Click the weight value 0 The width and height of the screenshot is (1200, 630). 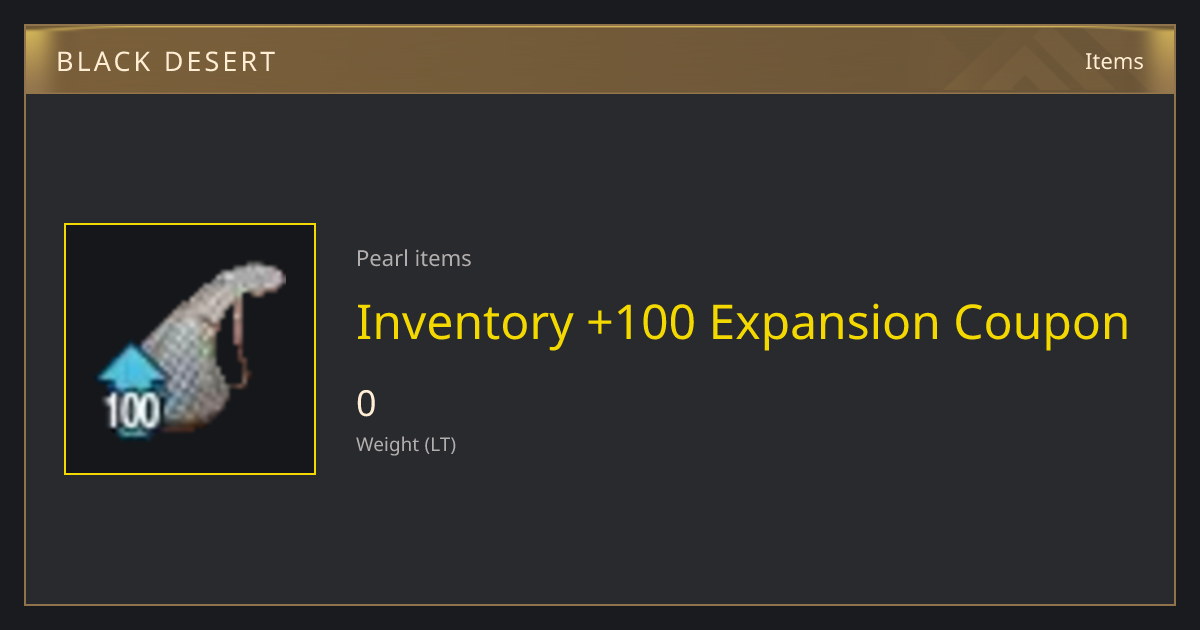(366, 404)
